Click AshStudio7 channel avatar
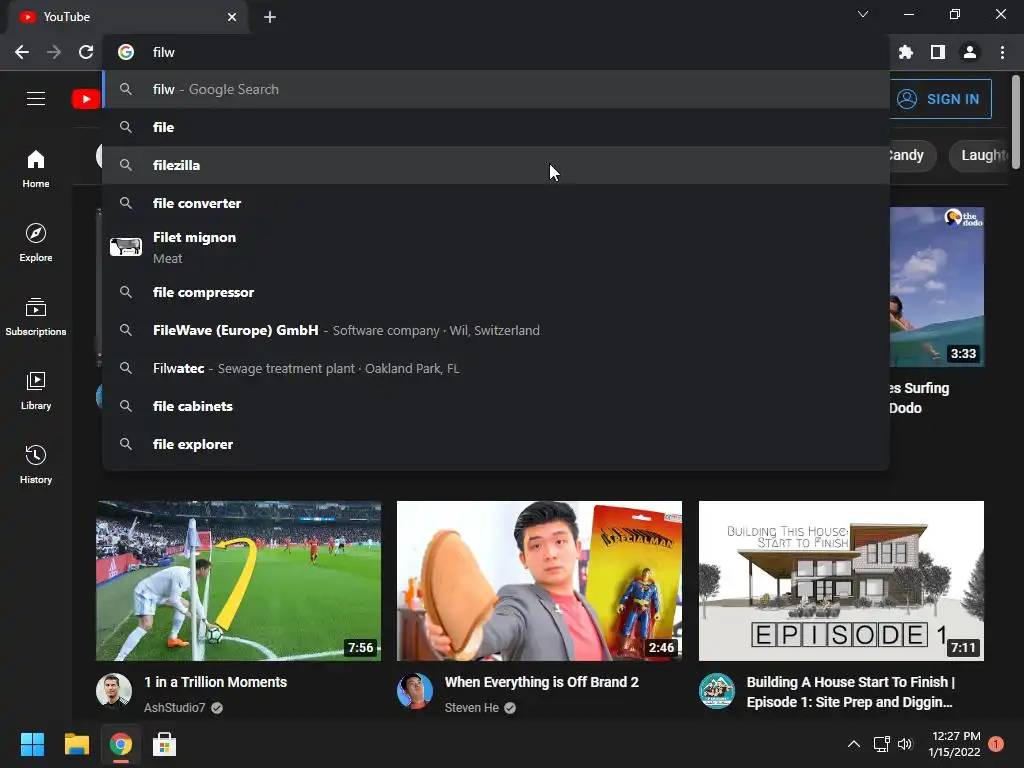 [x=114, y=691]
